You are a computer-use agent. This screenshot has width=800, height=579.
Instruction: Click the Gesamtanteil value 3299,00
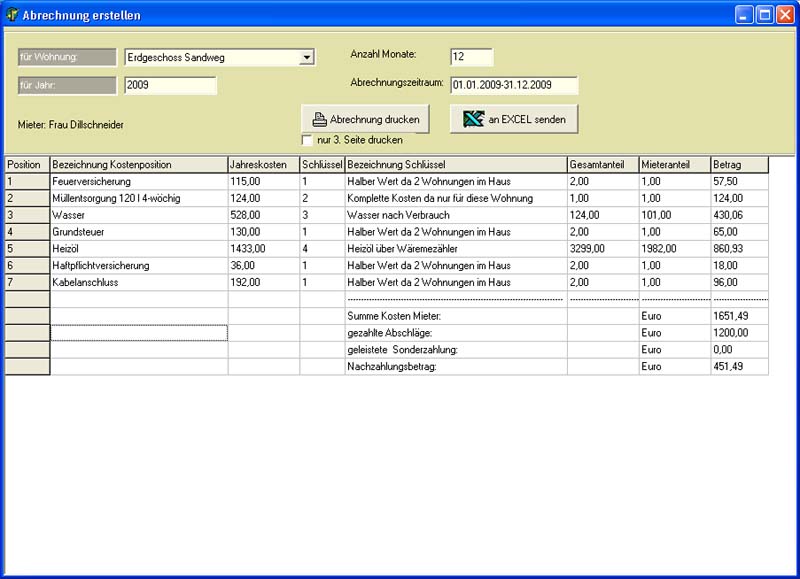point(603,249)
